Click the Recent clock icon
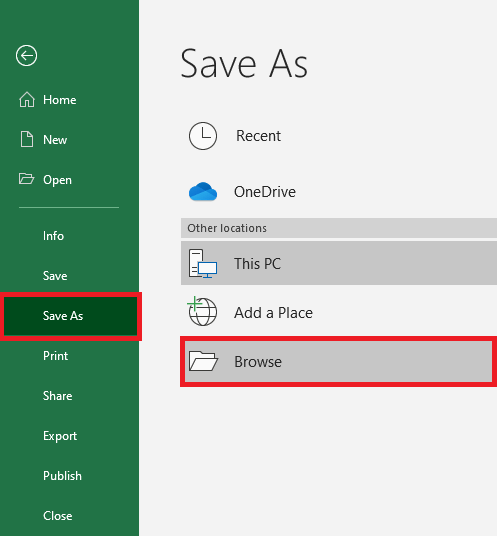This screenshot has height=536, width=497. pos(203,136)
